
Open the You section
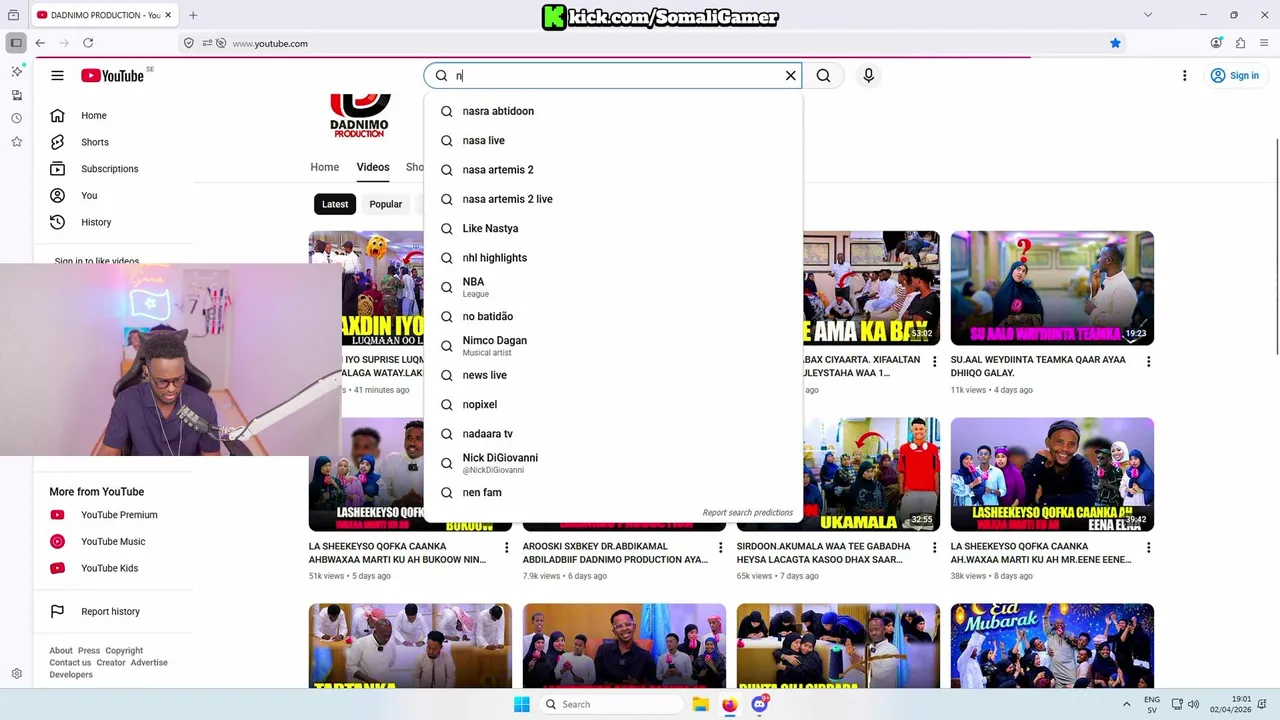pyautogui.click(x=89, y=195)
